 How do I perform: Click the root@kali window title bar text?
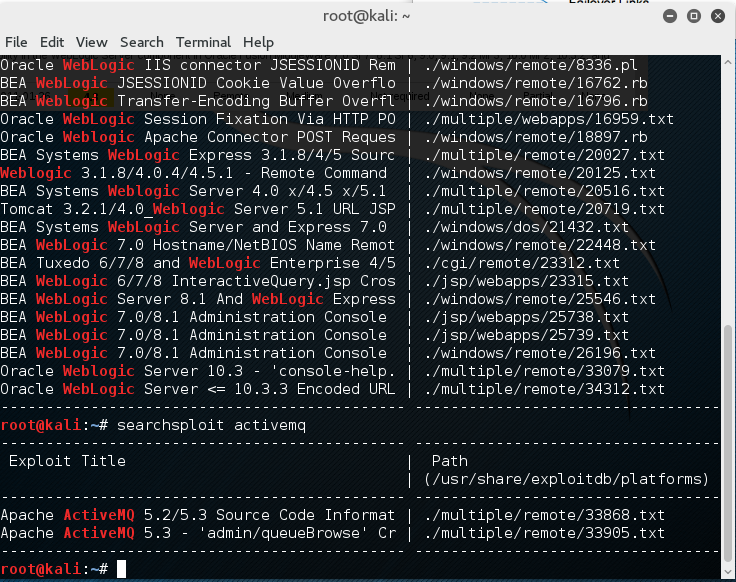point(366,16)
